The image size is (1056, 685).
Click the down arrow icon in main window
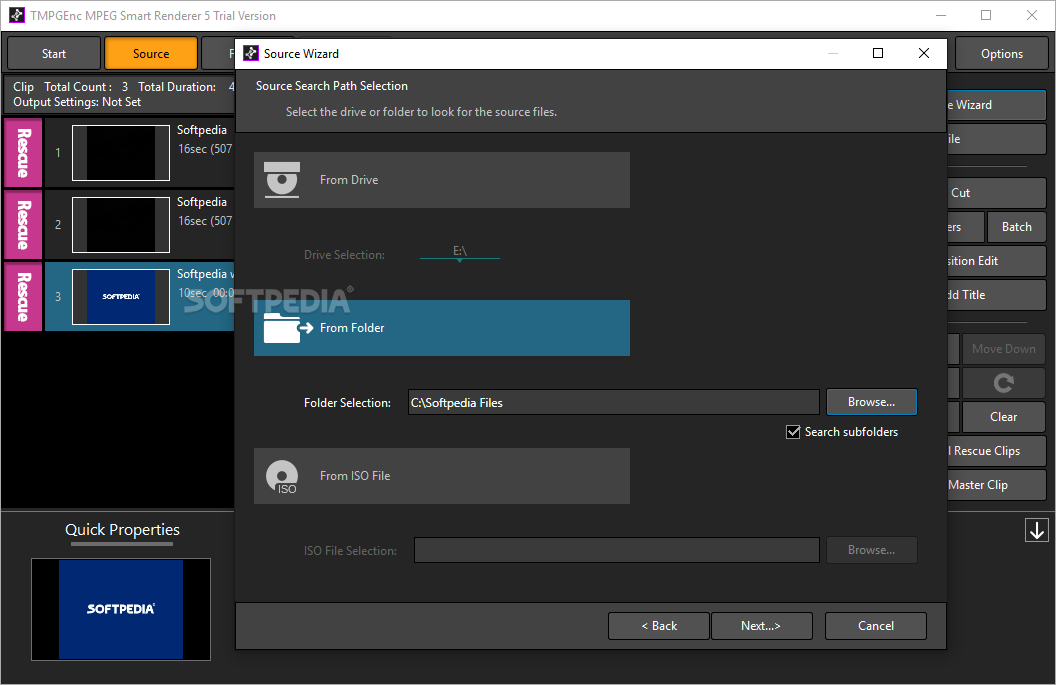pyautogui.click(x=1036, y=530)
